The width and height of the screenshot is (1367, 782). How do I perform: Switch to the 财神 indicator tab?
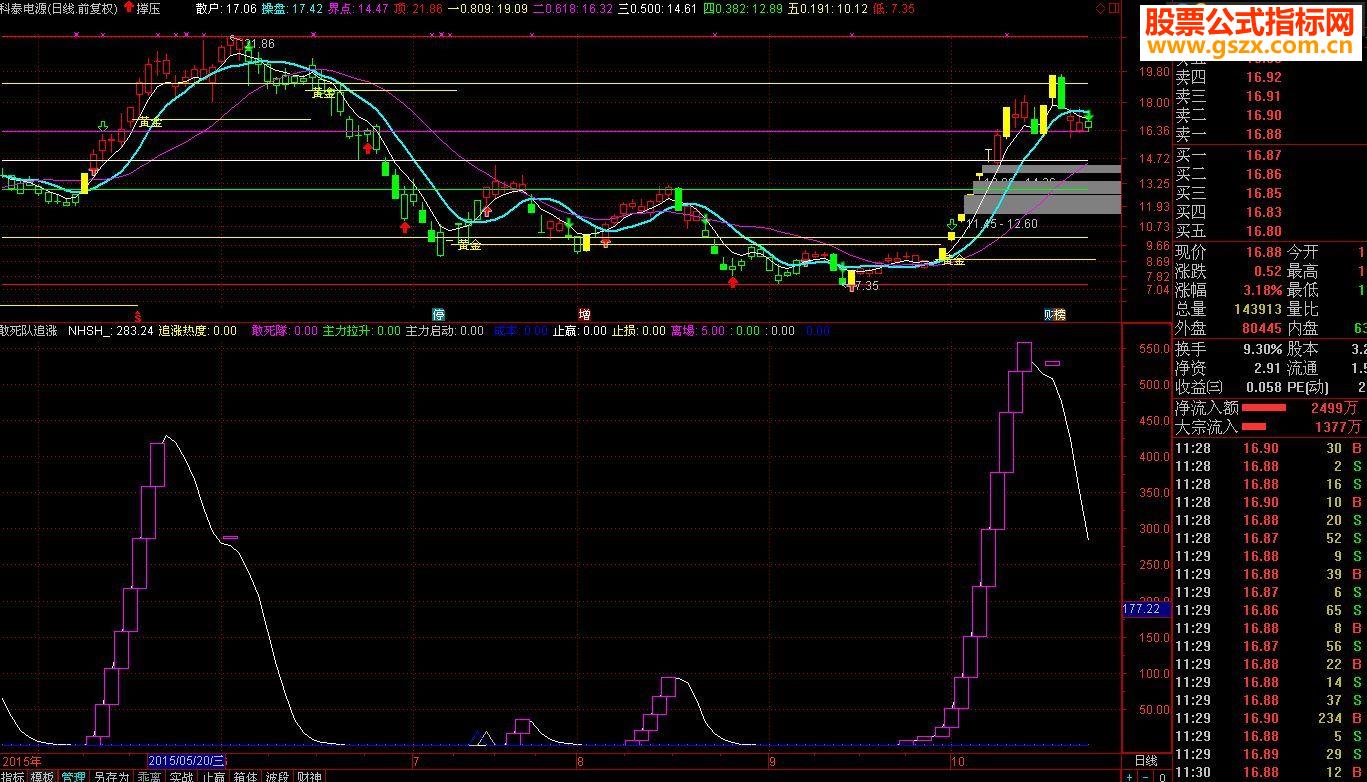(x=310, y=776)
